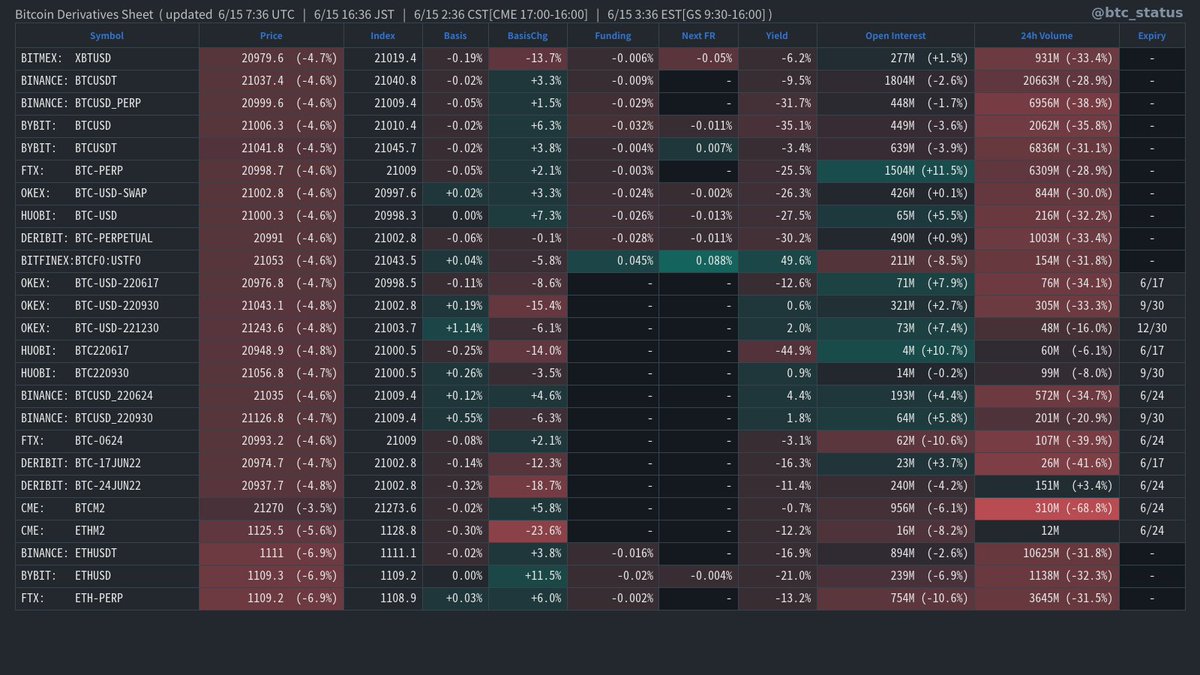
Task: Click the Symbol column header
Action: pyautogui.click(x=106, y=35)
